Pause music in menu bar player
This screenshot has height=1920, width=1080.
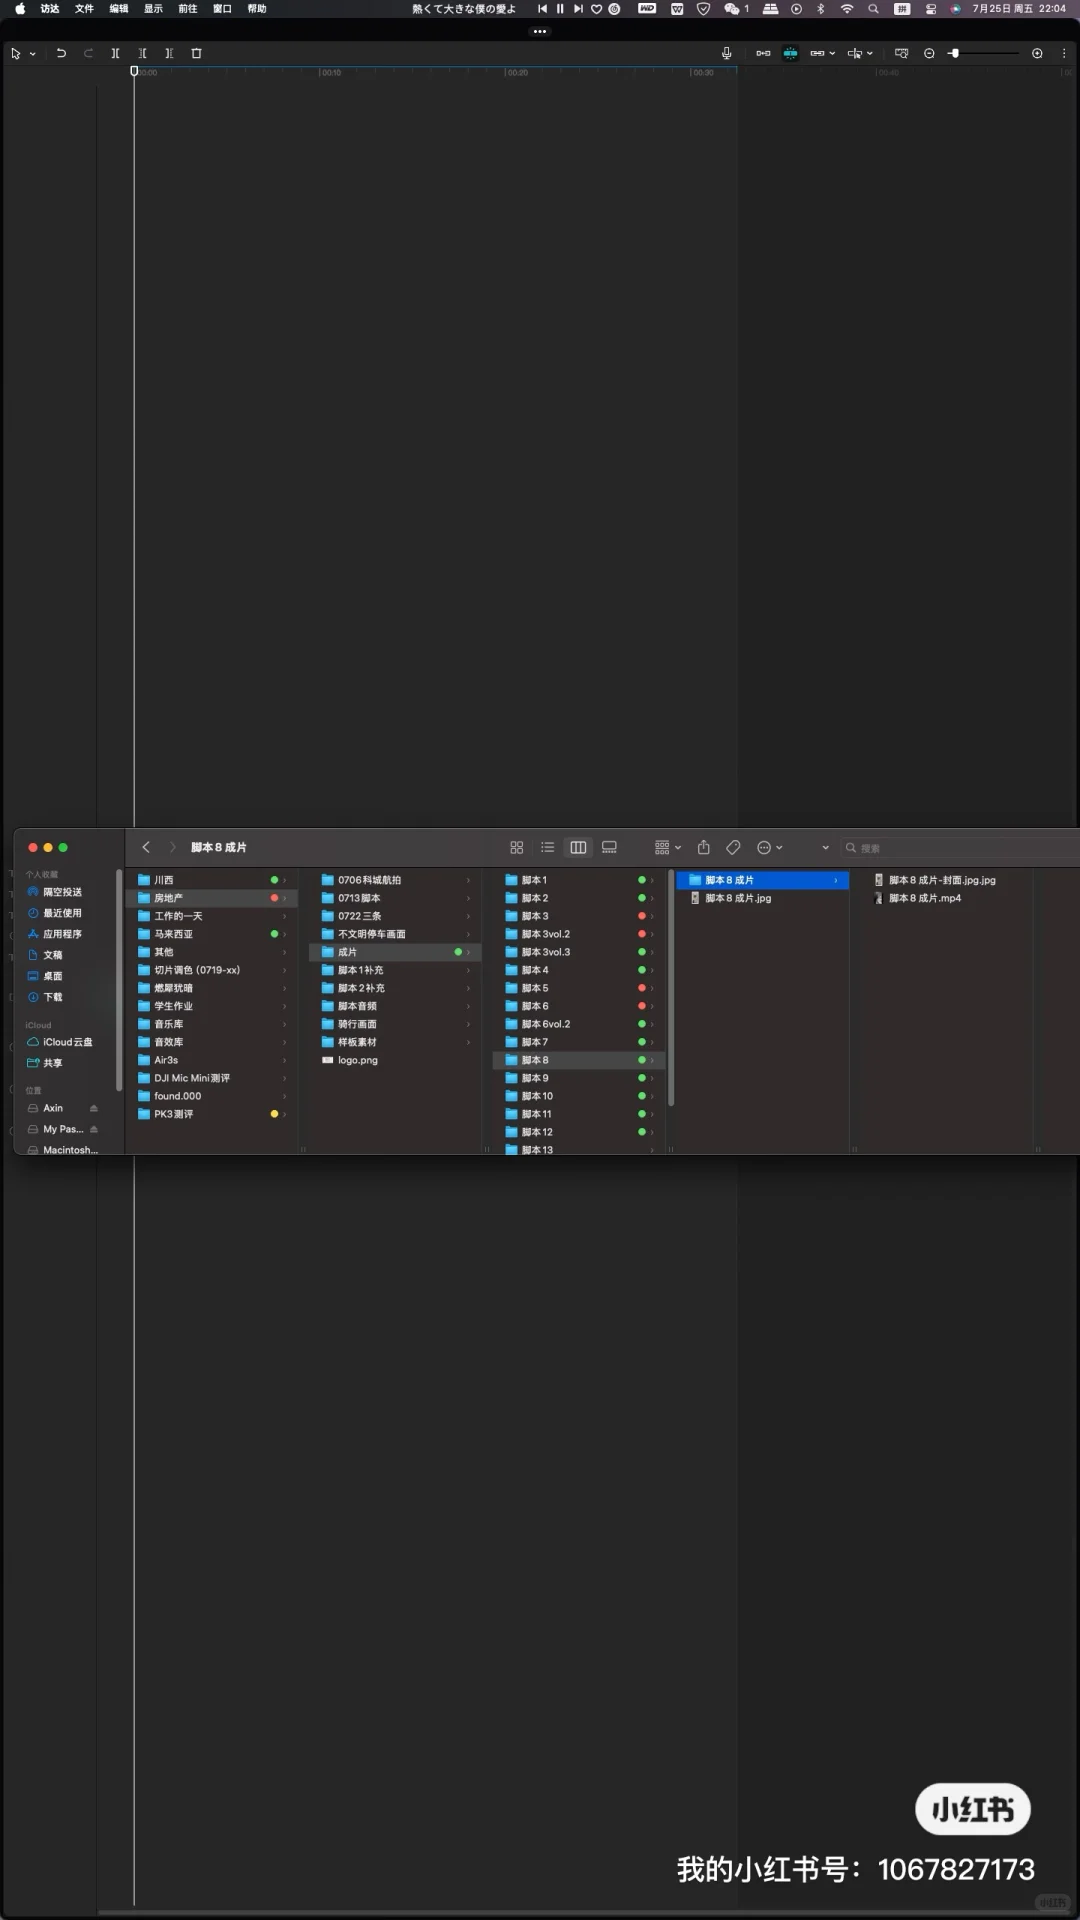[x=560, y=8]
